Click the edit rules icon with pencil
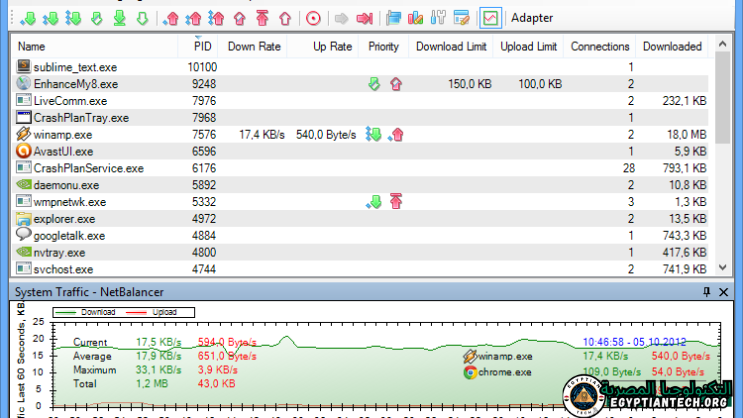This screenshot has height=418, width=743. coord(462,18)
